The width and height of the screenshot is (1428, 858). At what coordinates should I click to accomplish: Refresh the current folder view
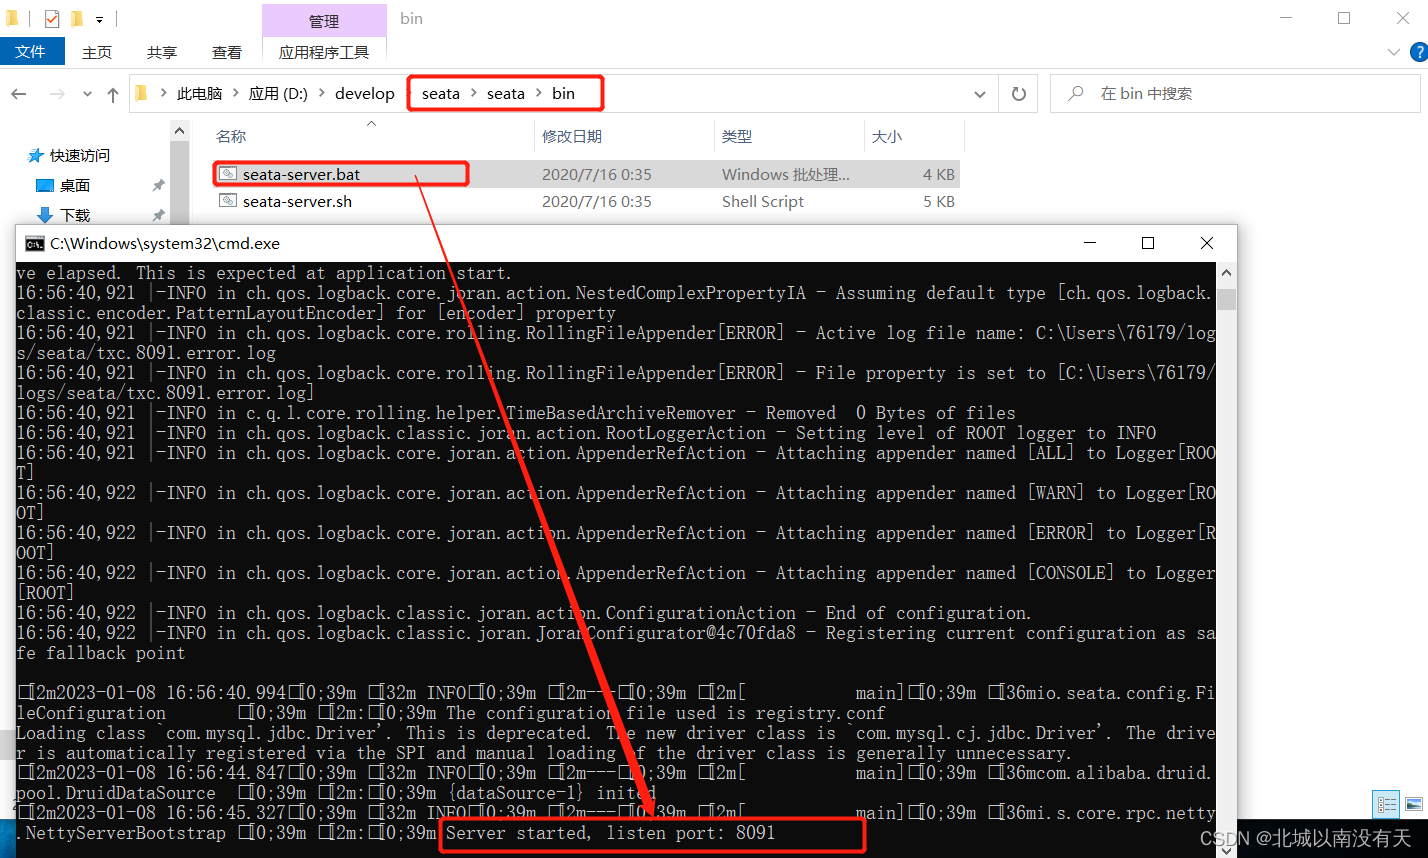(1018, 94)
